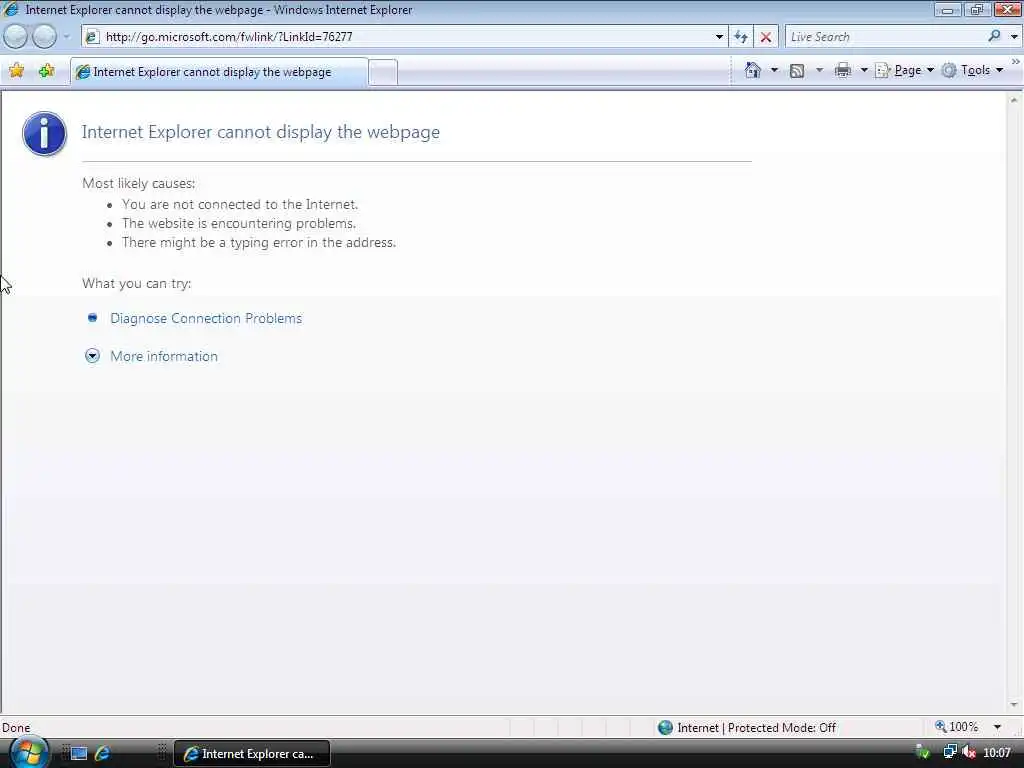1024x768 pixels.
Task: Click the muted volume tray icon
Action: [969, 752]
